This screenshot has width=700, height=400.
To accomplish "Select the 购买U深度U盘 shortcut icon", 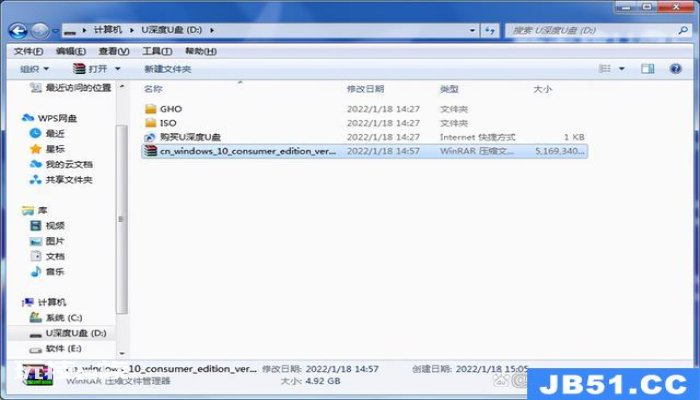I will [150, 137].
